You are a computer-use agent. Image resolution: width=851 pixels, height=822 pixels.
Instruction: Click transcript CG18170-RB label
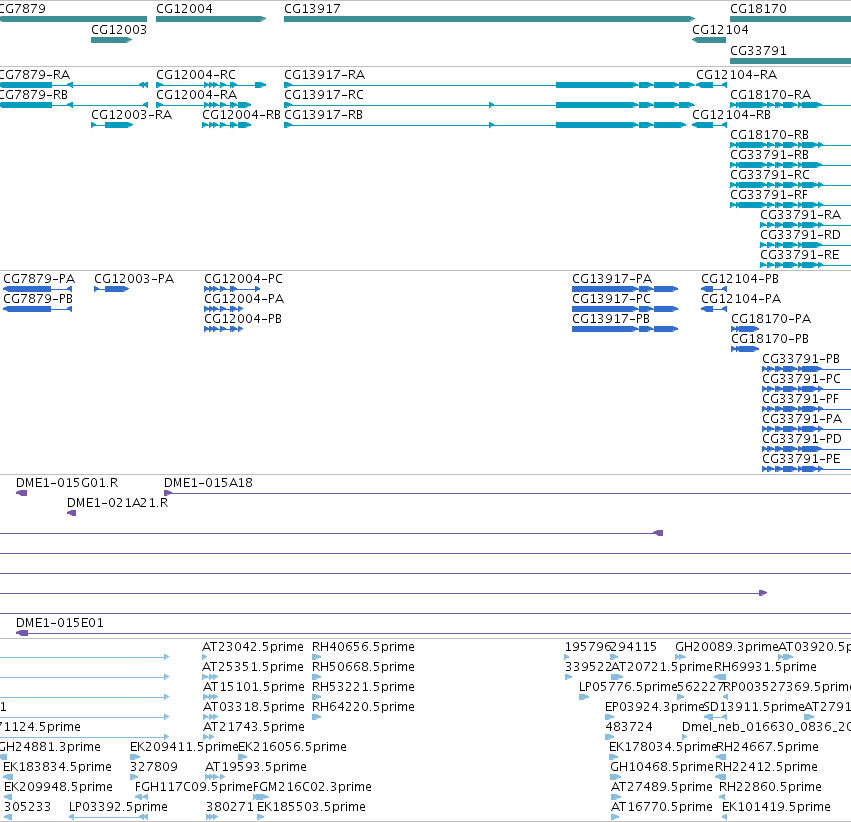(x=770, y=135)
